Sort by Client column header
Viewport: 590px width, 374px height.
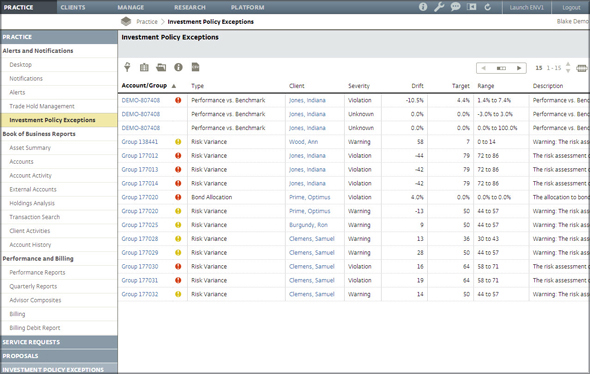click(297, 86)
